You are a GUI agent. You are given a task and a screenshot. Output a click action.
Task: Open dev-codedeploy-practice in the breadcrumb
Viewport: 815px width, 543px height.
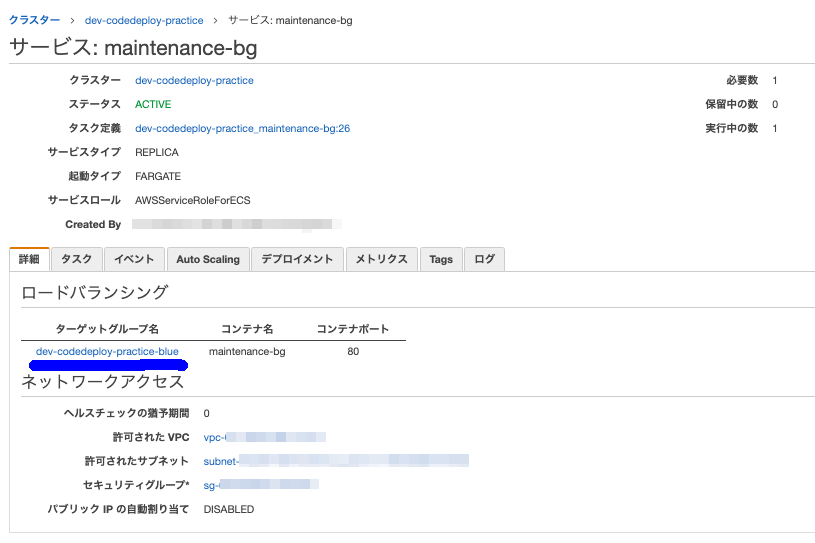(x=143, y=20)
